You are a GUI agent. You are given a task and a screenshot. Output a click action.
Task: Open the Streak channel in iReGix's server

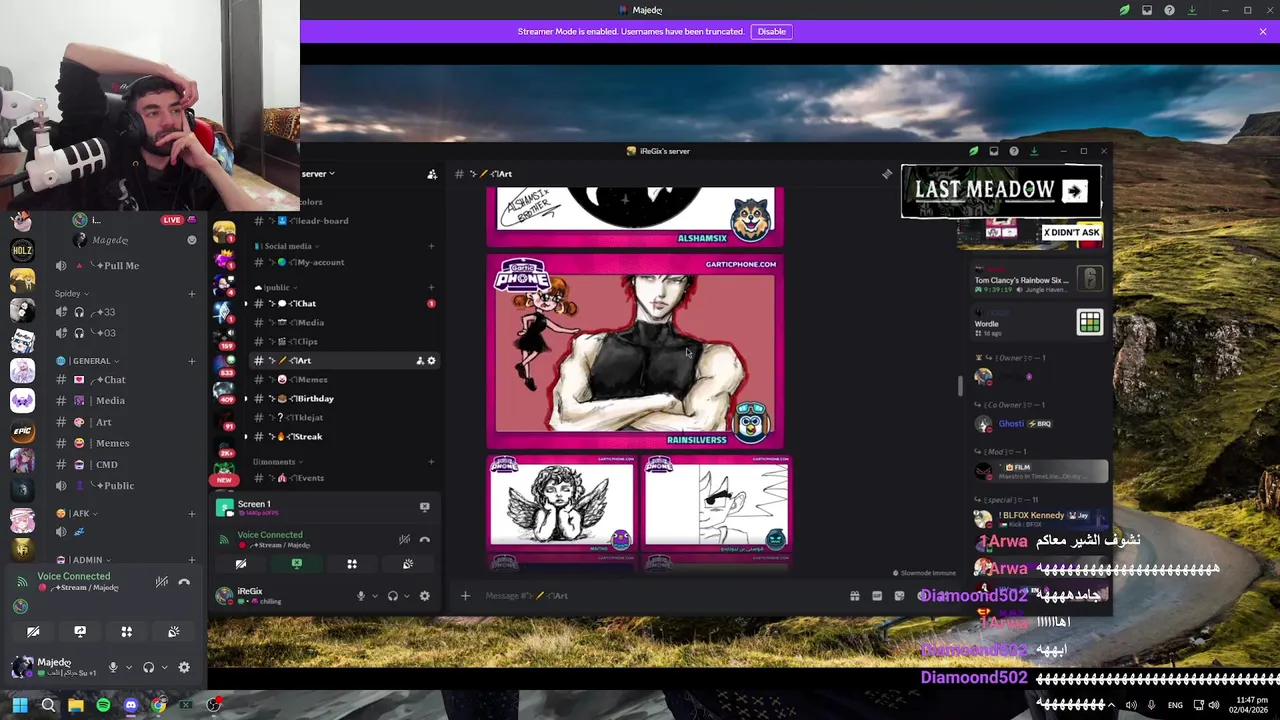(345, 437)
